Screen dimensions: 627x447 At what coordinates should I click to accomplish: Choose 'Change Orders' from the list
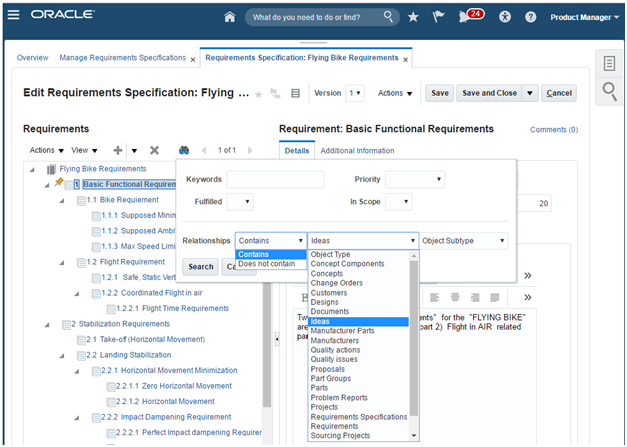(335, 283)
